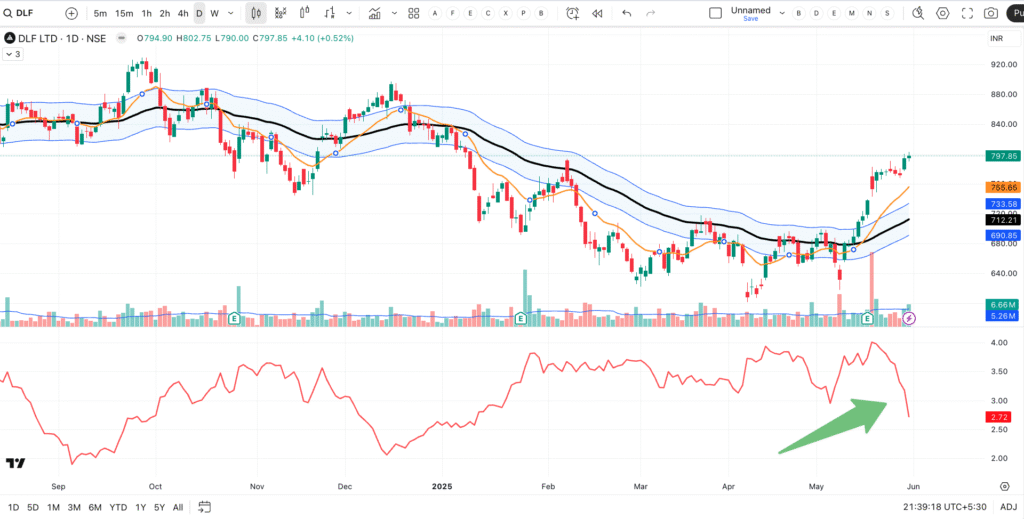Screen dimensions: 1024x519
Task: Start bar replay with rewind icon
Action: point(597,14)
